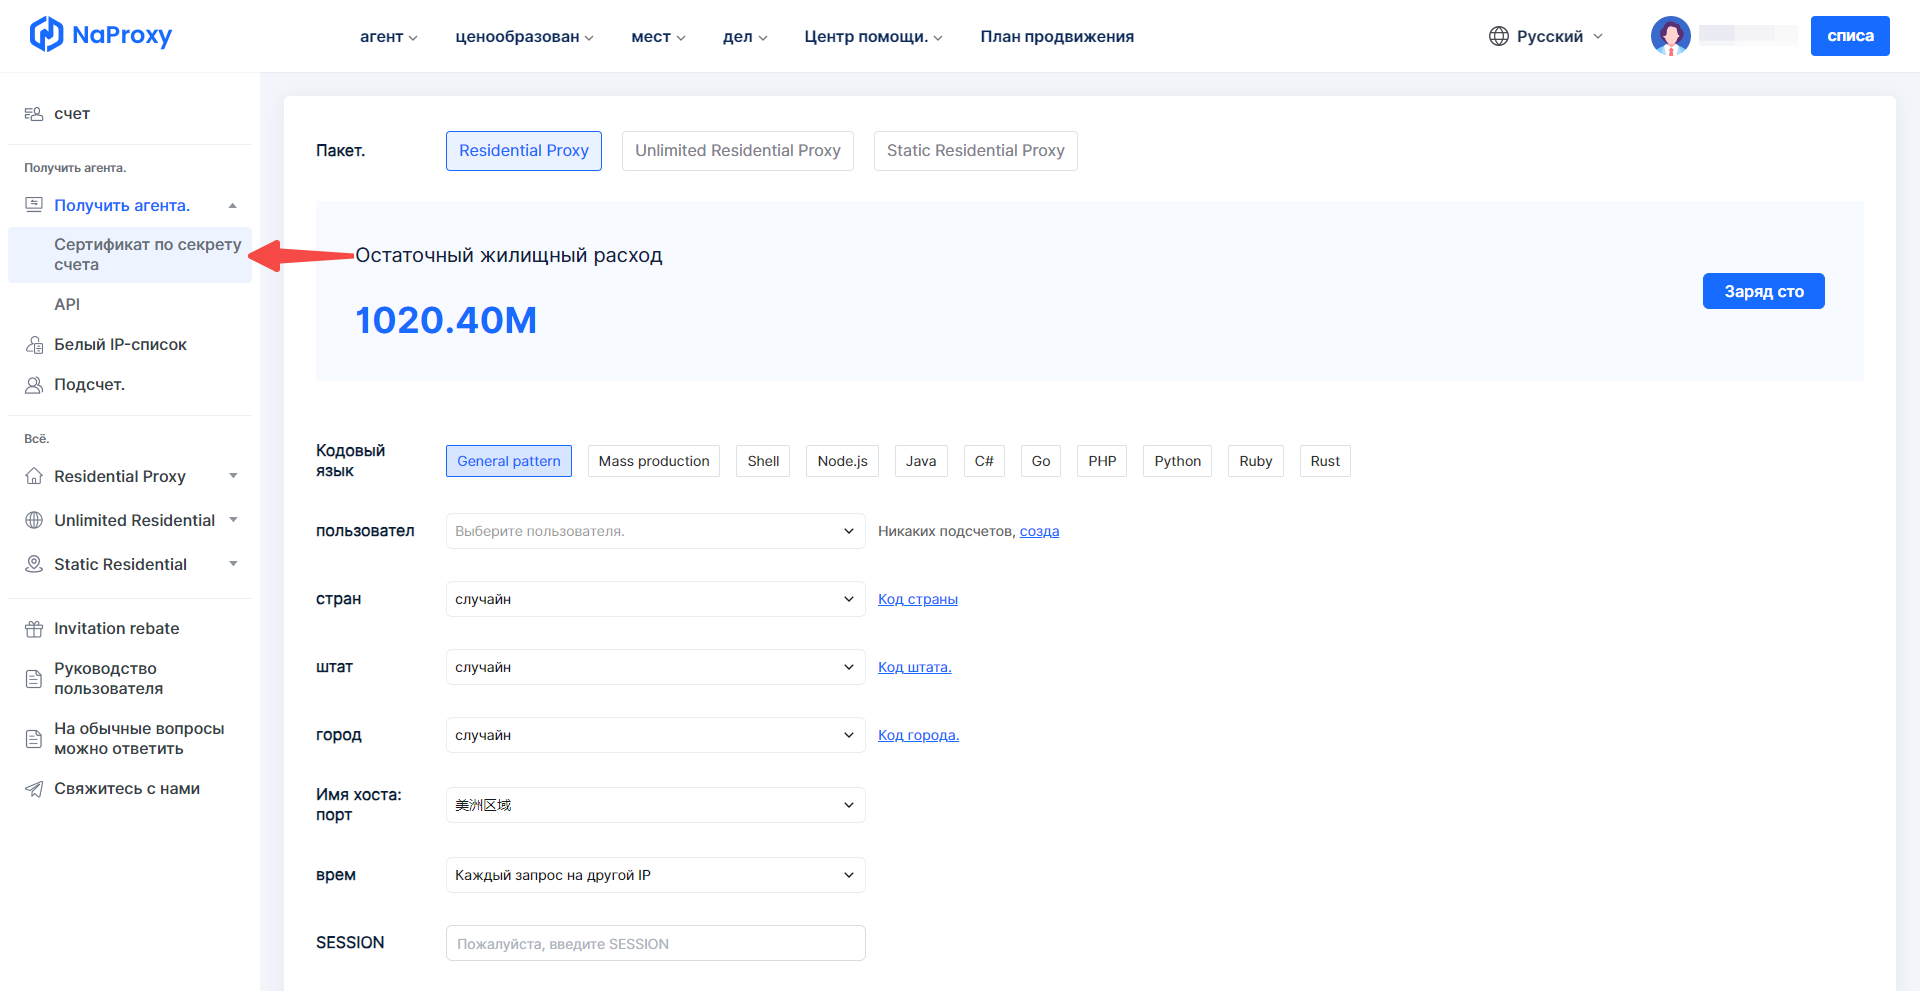The width and height of the screenshot is (1920, 991).
Task: Click the Подсчет user icon
Action: click(34, 385)
